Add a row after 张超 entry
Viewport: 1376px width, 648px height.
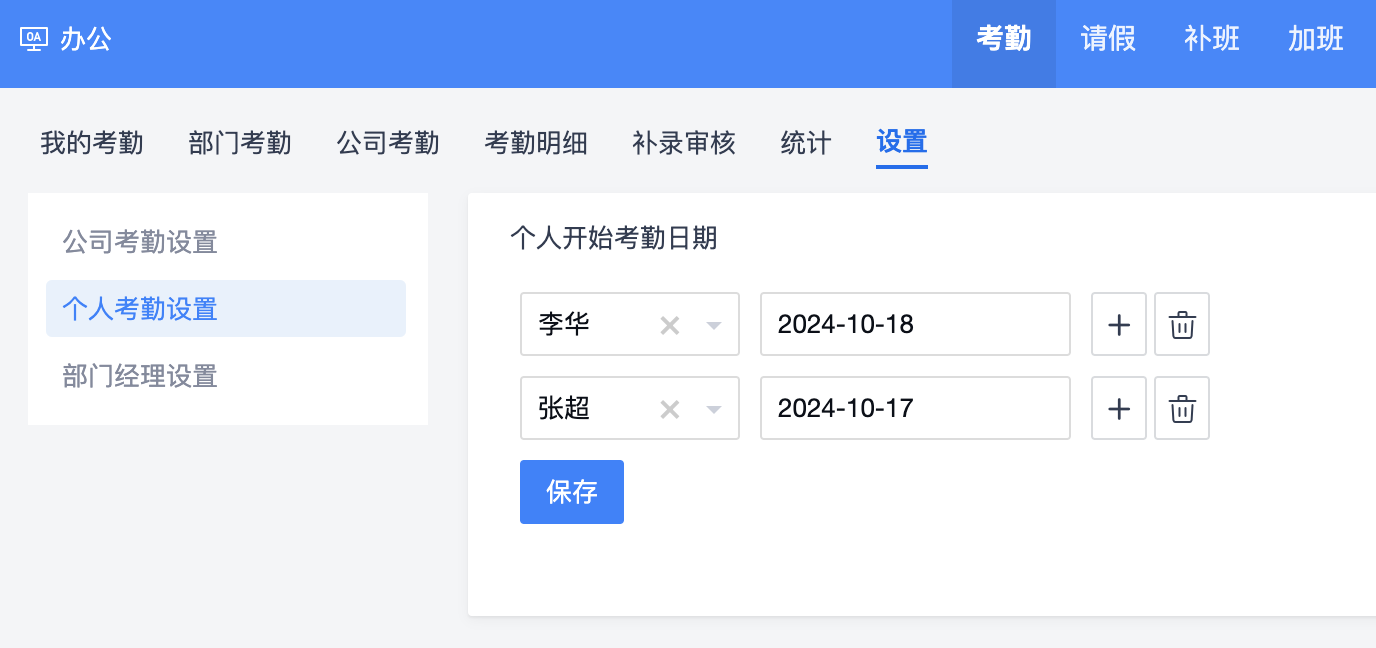click(1119, 408)
